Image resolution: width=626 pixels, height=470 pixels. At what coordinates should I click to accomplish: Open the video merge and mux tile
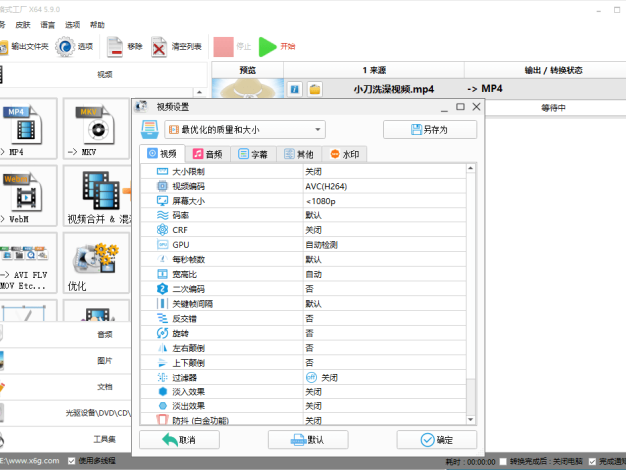click(97, 196)
